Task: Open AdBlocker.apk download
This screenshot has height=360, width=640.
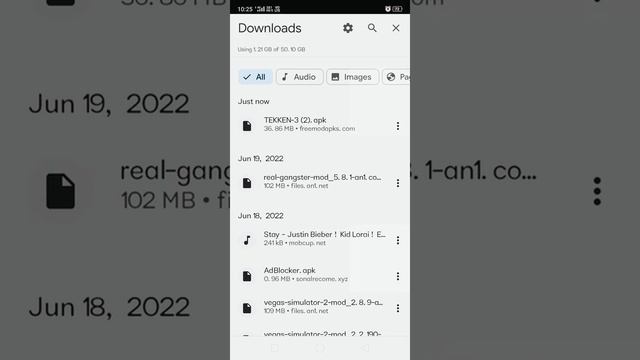Action: [320, 275]
